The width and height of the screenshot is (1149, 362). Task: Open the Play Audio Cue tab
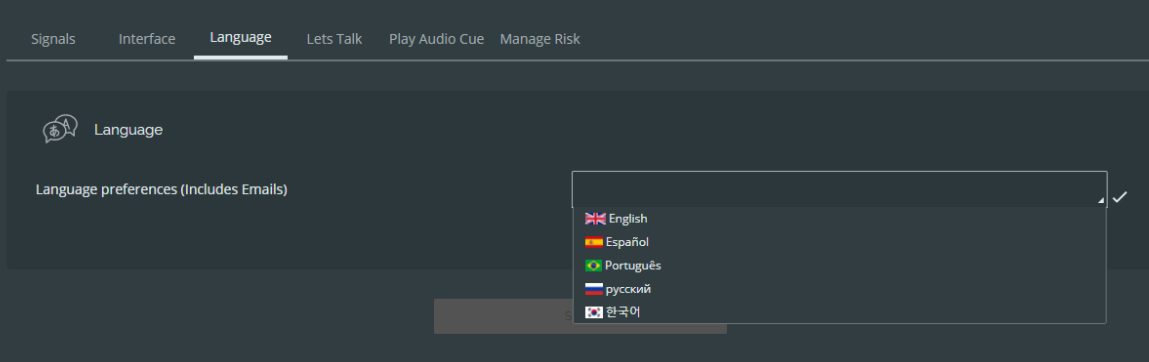tap(436, 39)
